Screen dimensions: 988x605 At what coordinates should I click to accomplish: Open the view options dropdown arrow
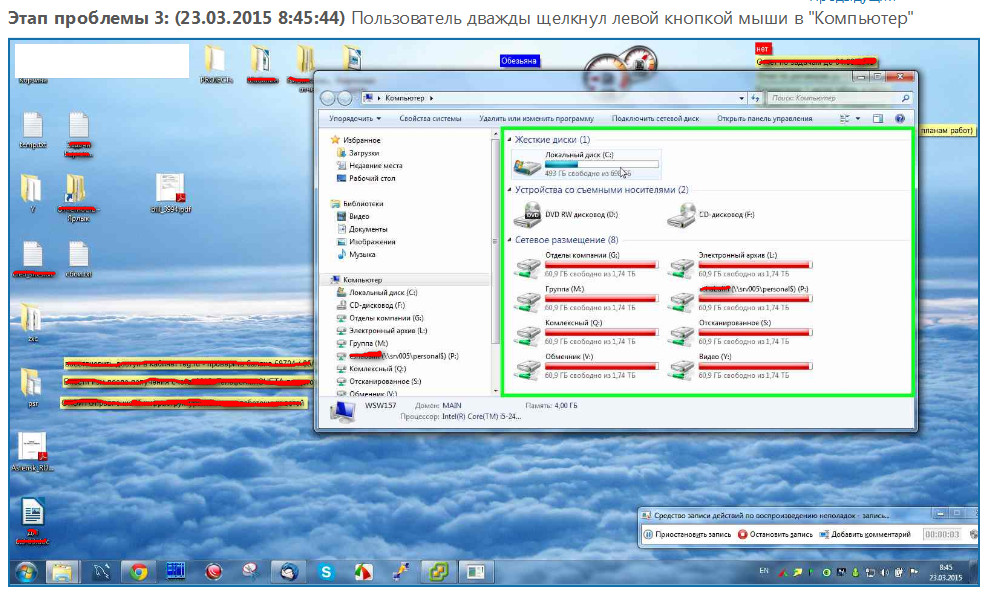858,118
